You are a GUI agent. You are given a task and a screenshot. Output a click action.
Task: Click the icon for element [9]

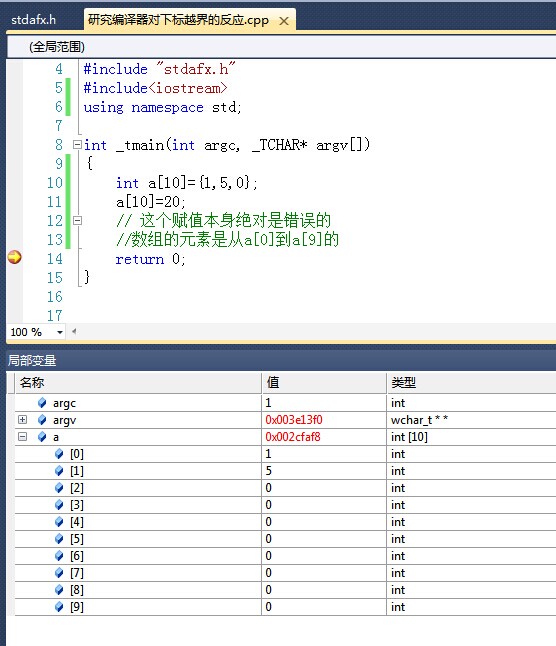tap(59, 606)
